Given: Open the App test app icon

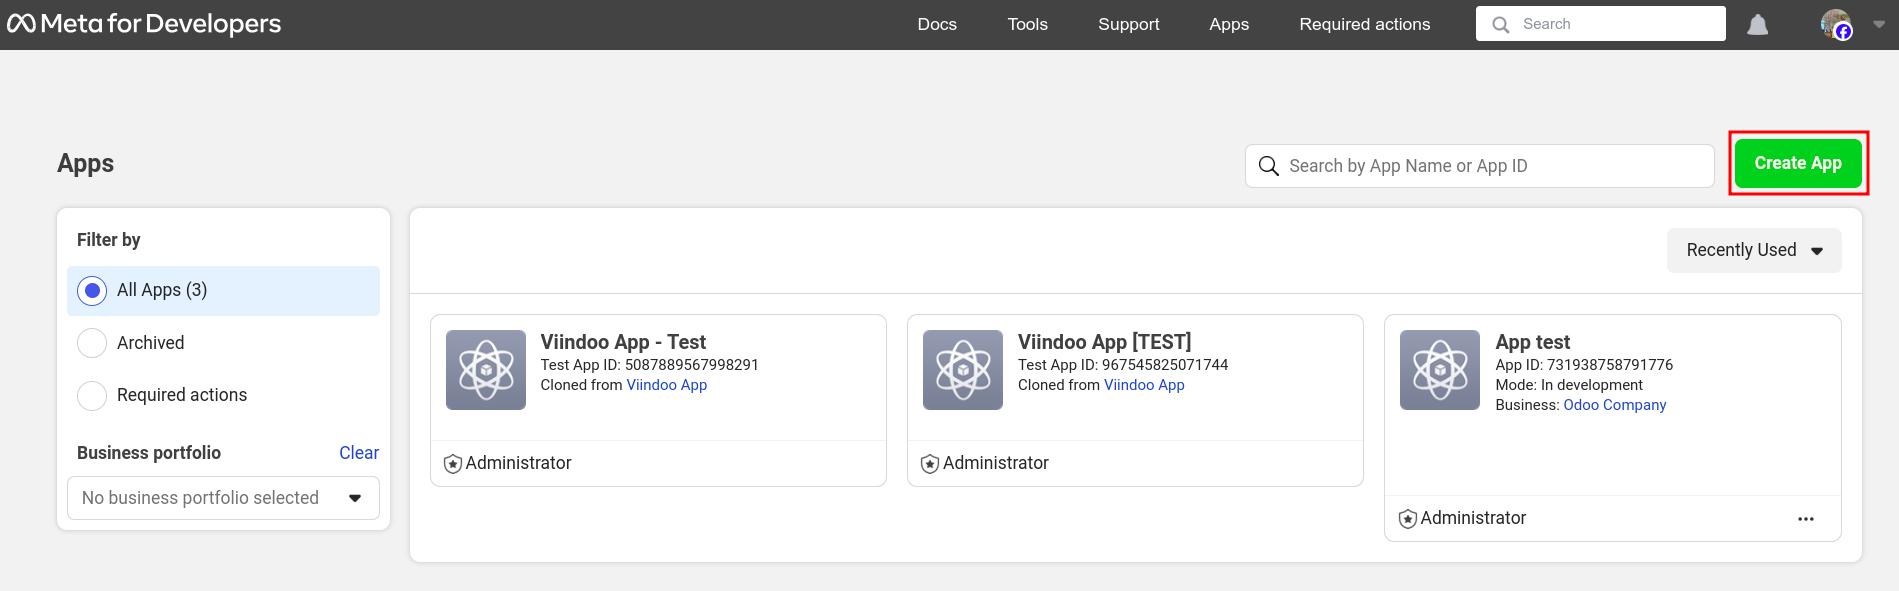Looking at the screenshot, I should tap(1440, 370).
